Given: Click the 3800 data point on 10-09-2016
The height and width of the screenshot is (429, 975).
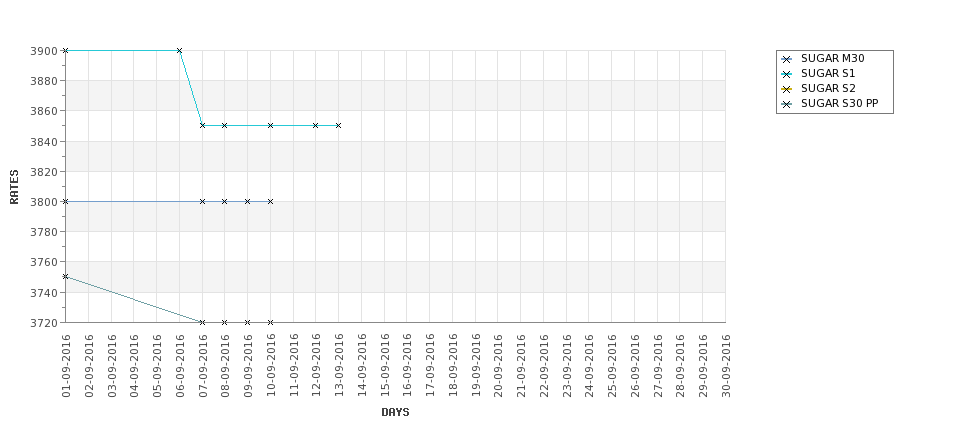Looking at the screenshot, I should point(270,201).
